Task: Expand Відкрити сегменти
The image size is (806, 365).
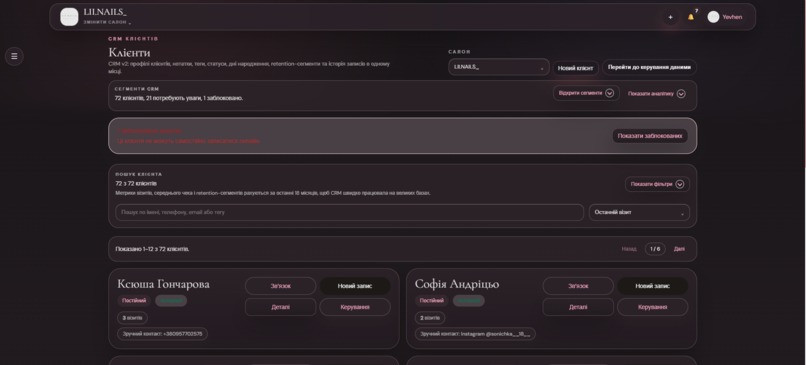Action: point(586,93)
